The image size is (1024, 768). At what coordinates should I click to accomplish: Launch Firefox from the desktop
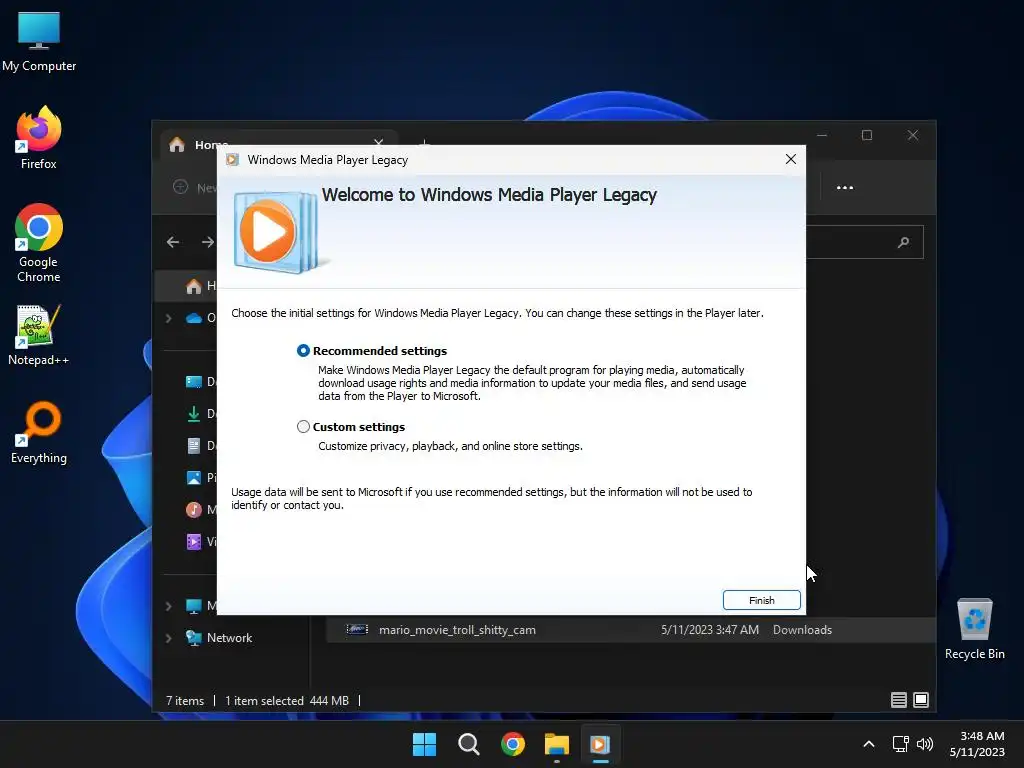[39, 138]
